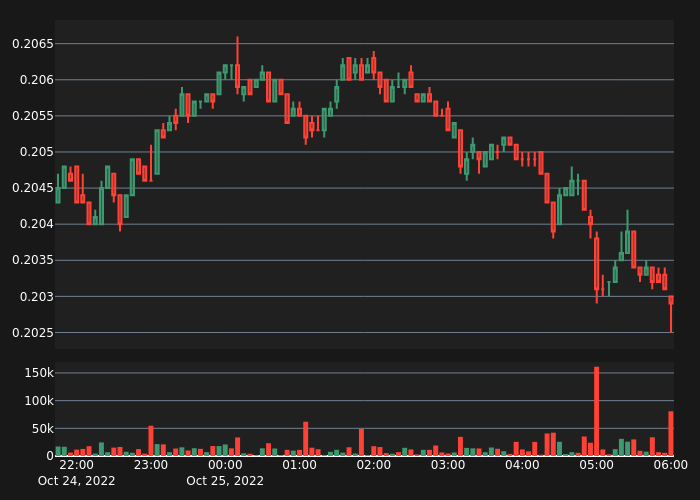
Task: Click the 02:00 time axis label
Action: point(374,465)
